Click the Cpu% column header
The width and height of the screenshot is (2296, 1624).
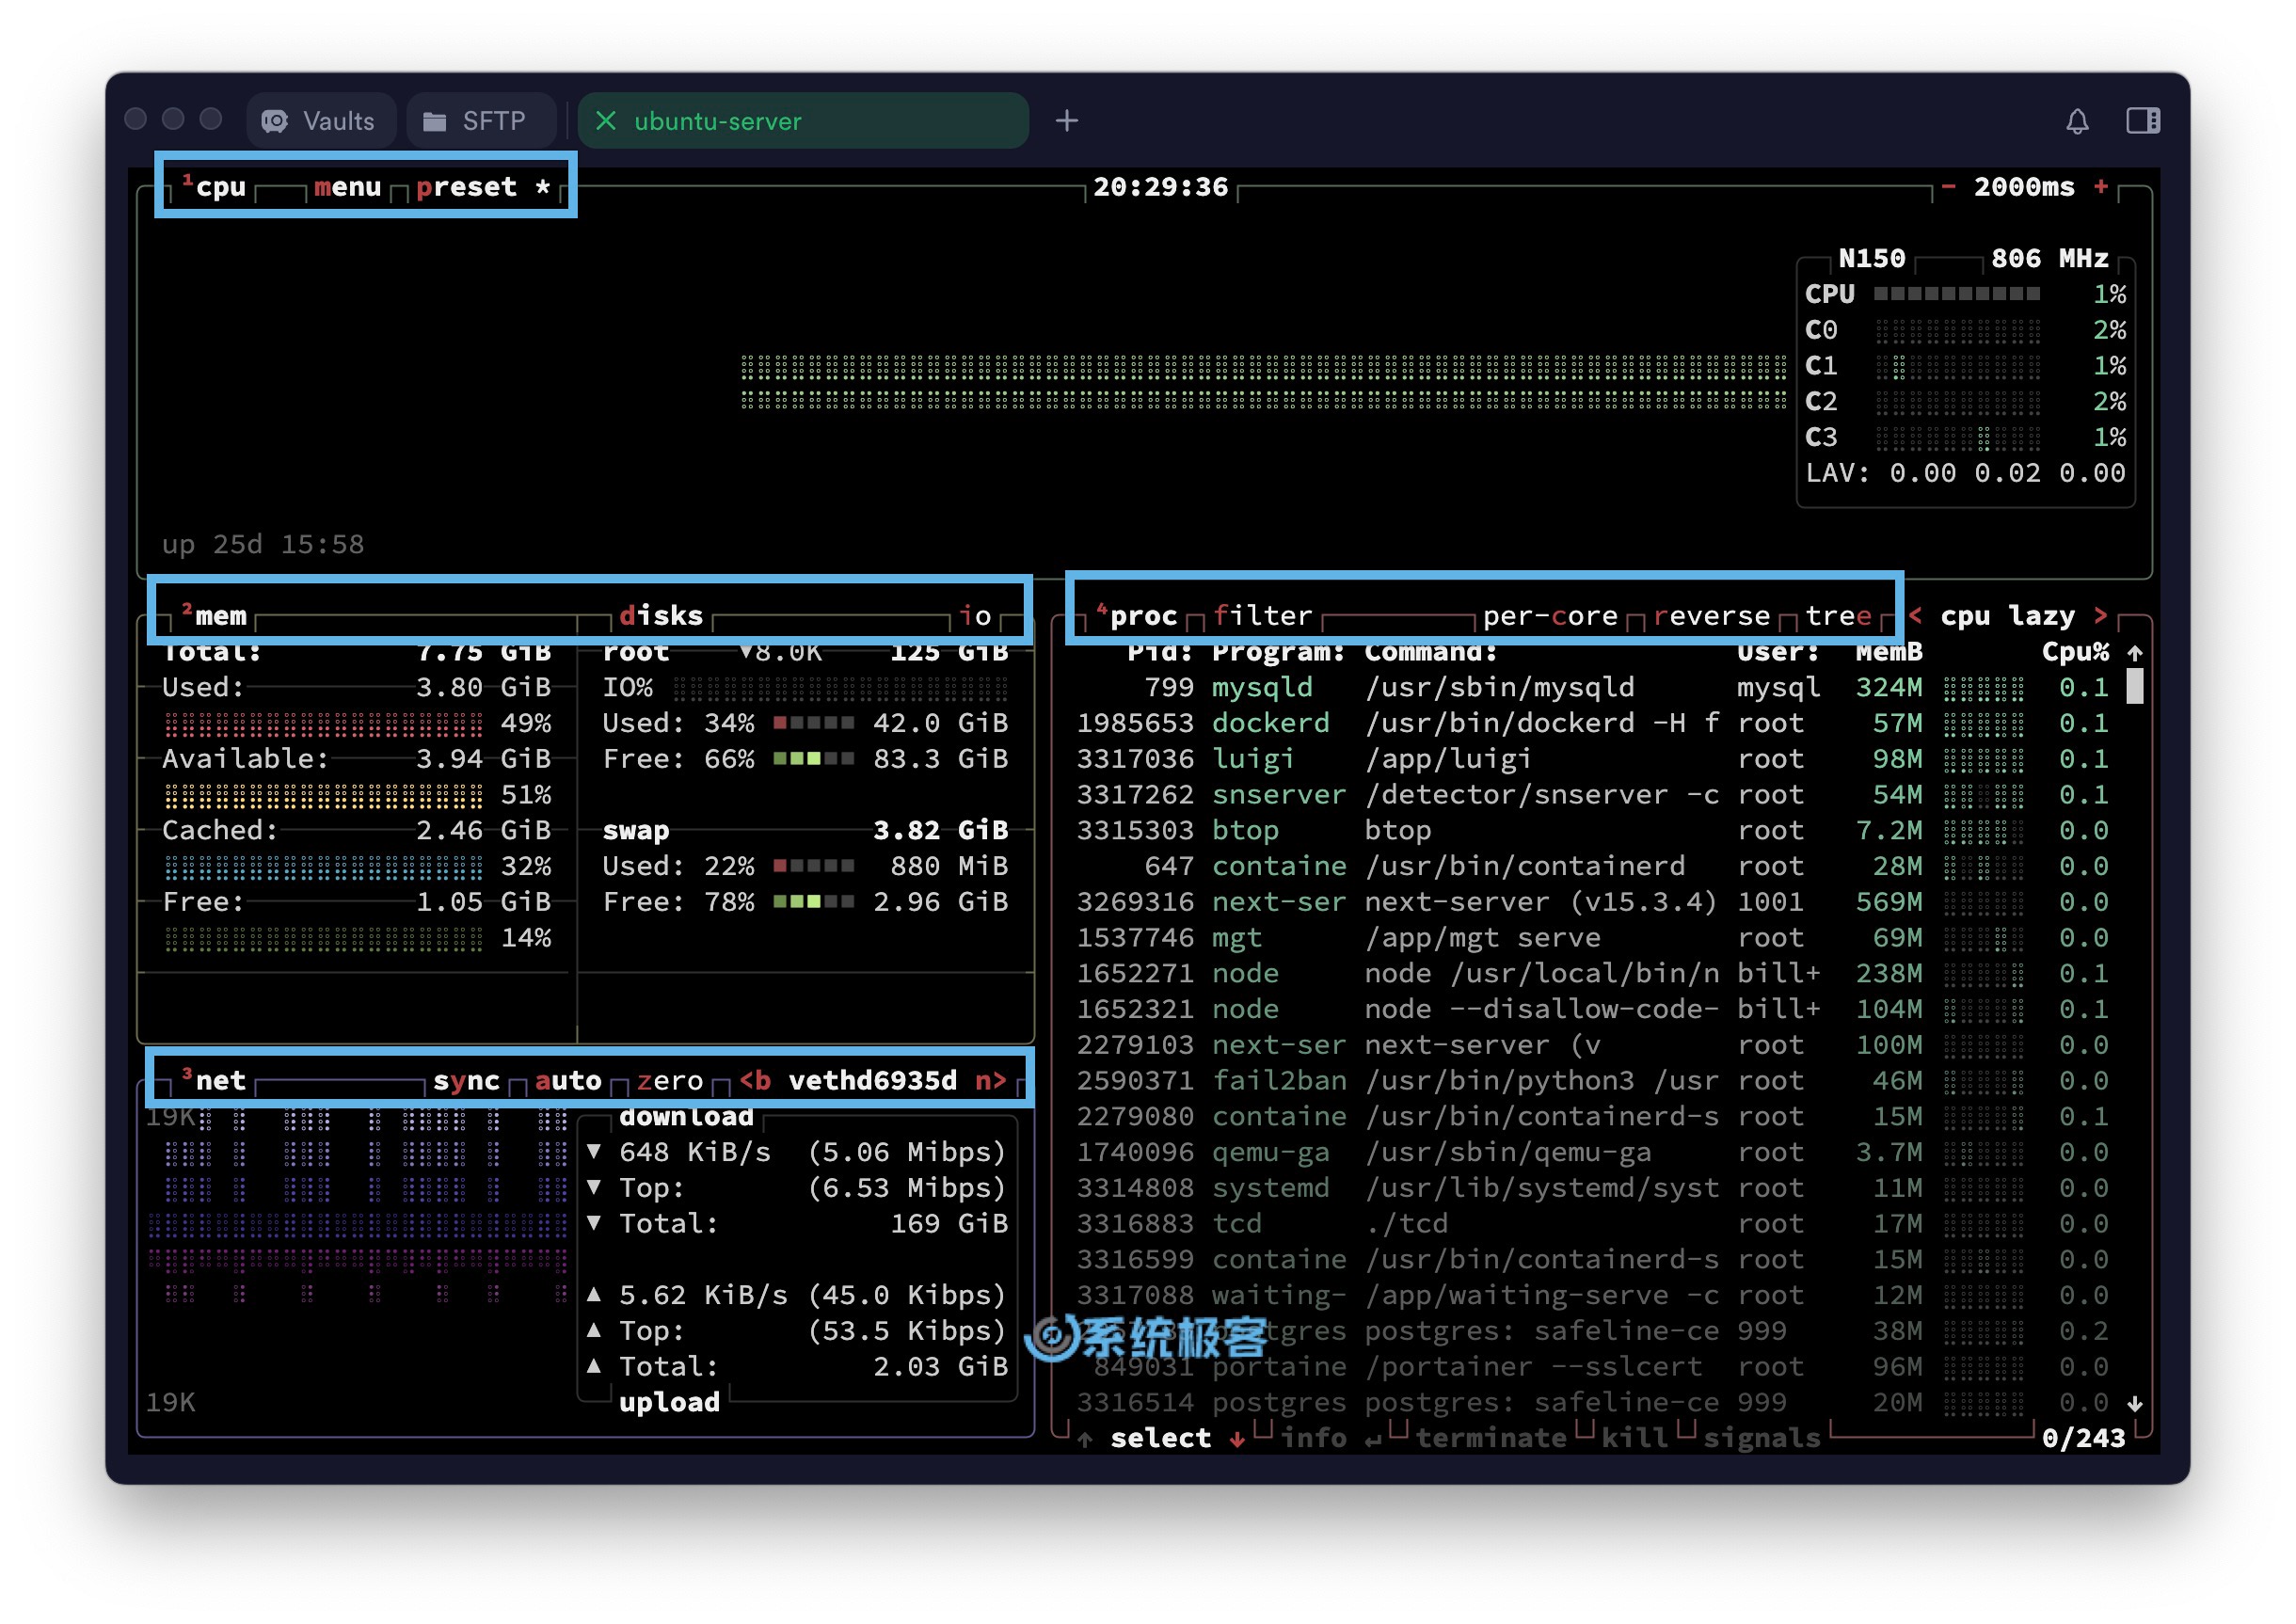click(x=2075, y=651)
